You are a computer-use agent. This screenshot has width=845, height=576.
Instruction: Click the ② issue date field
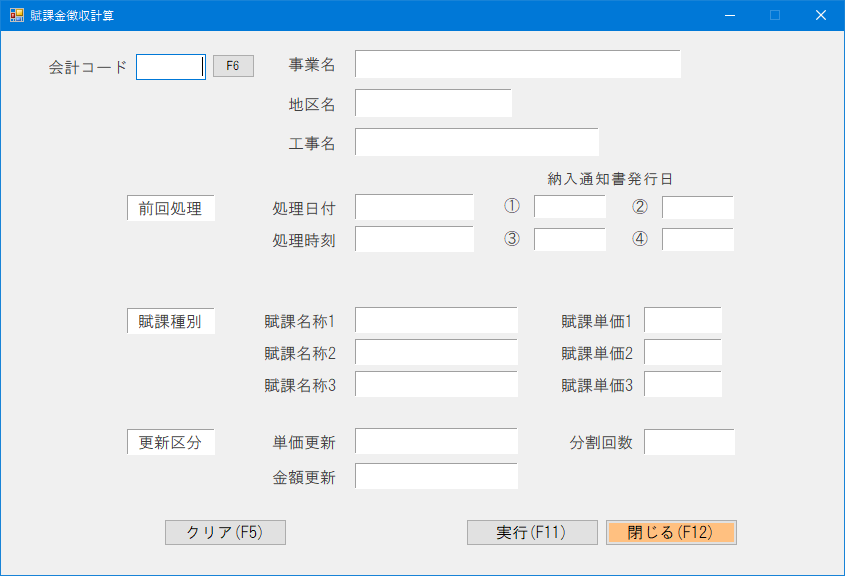coord(697,207)
